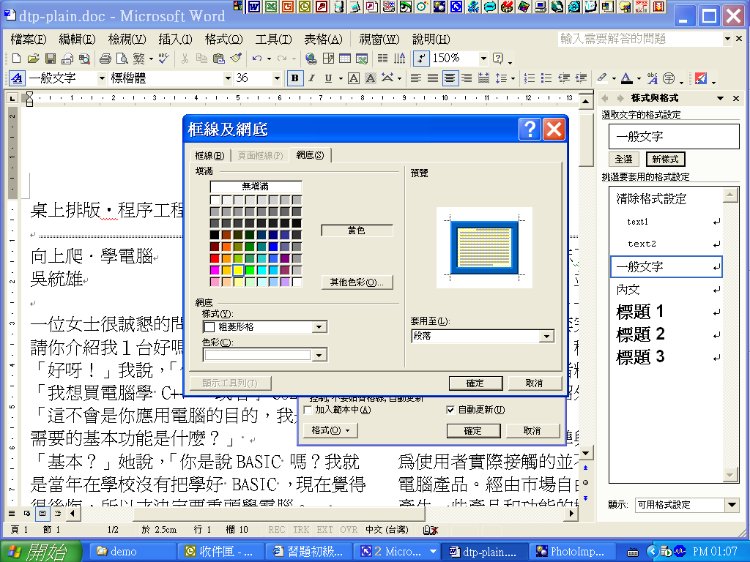This screenshot has width=750, height=562.
Task: Open the 編輯 menu
Action: (x=77, y=39)
